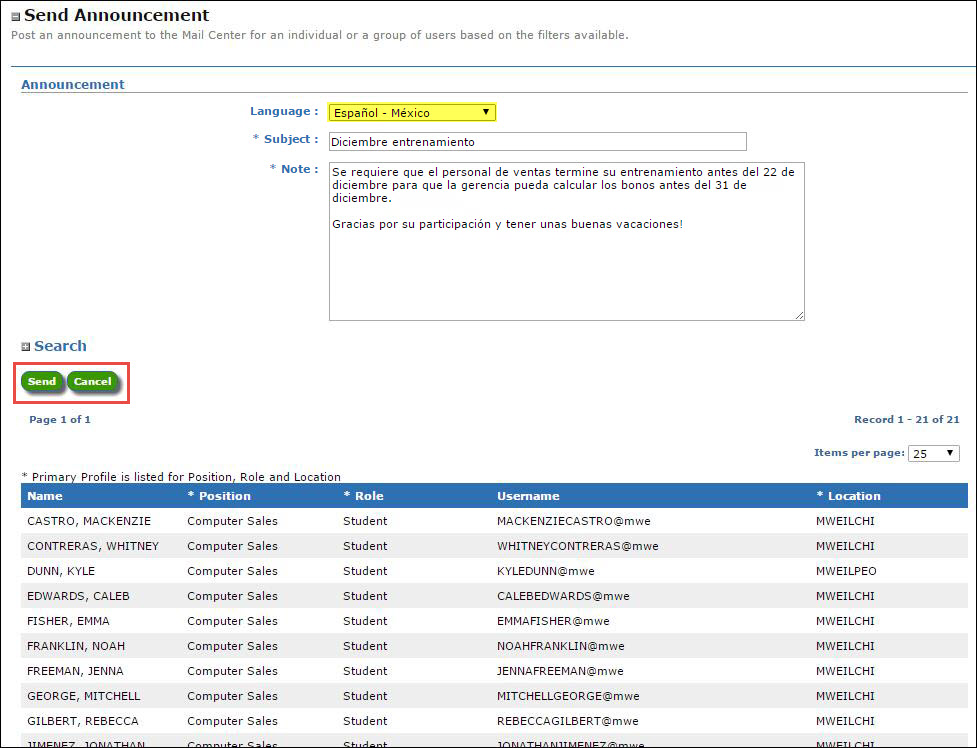Viewport: 977px width, 748px height.
Task: Open the Language dropdown
Action: [412, 112]
